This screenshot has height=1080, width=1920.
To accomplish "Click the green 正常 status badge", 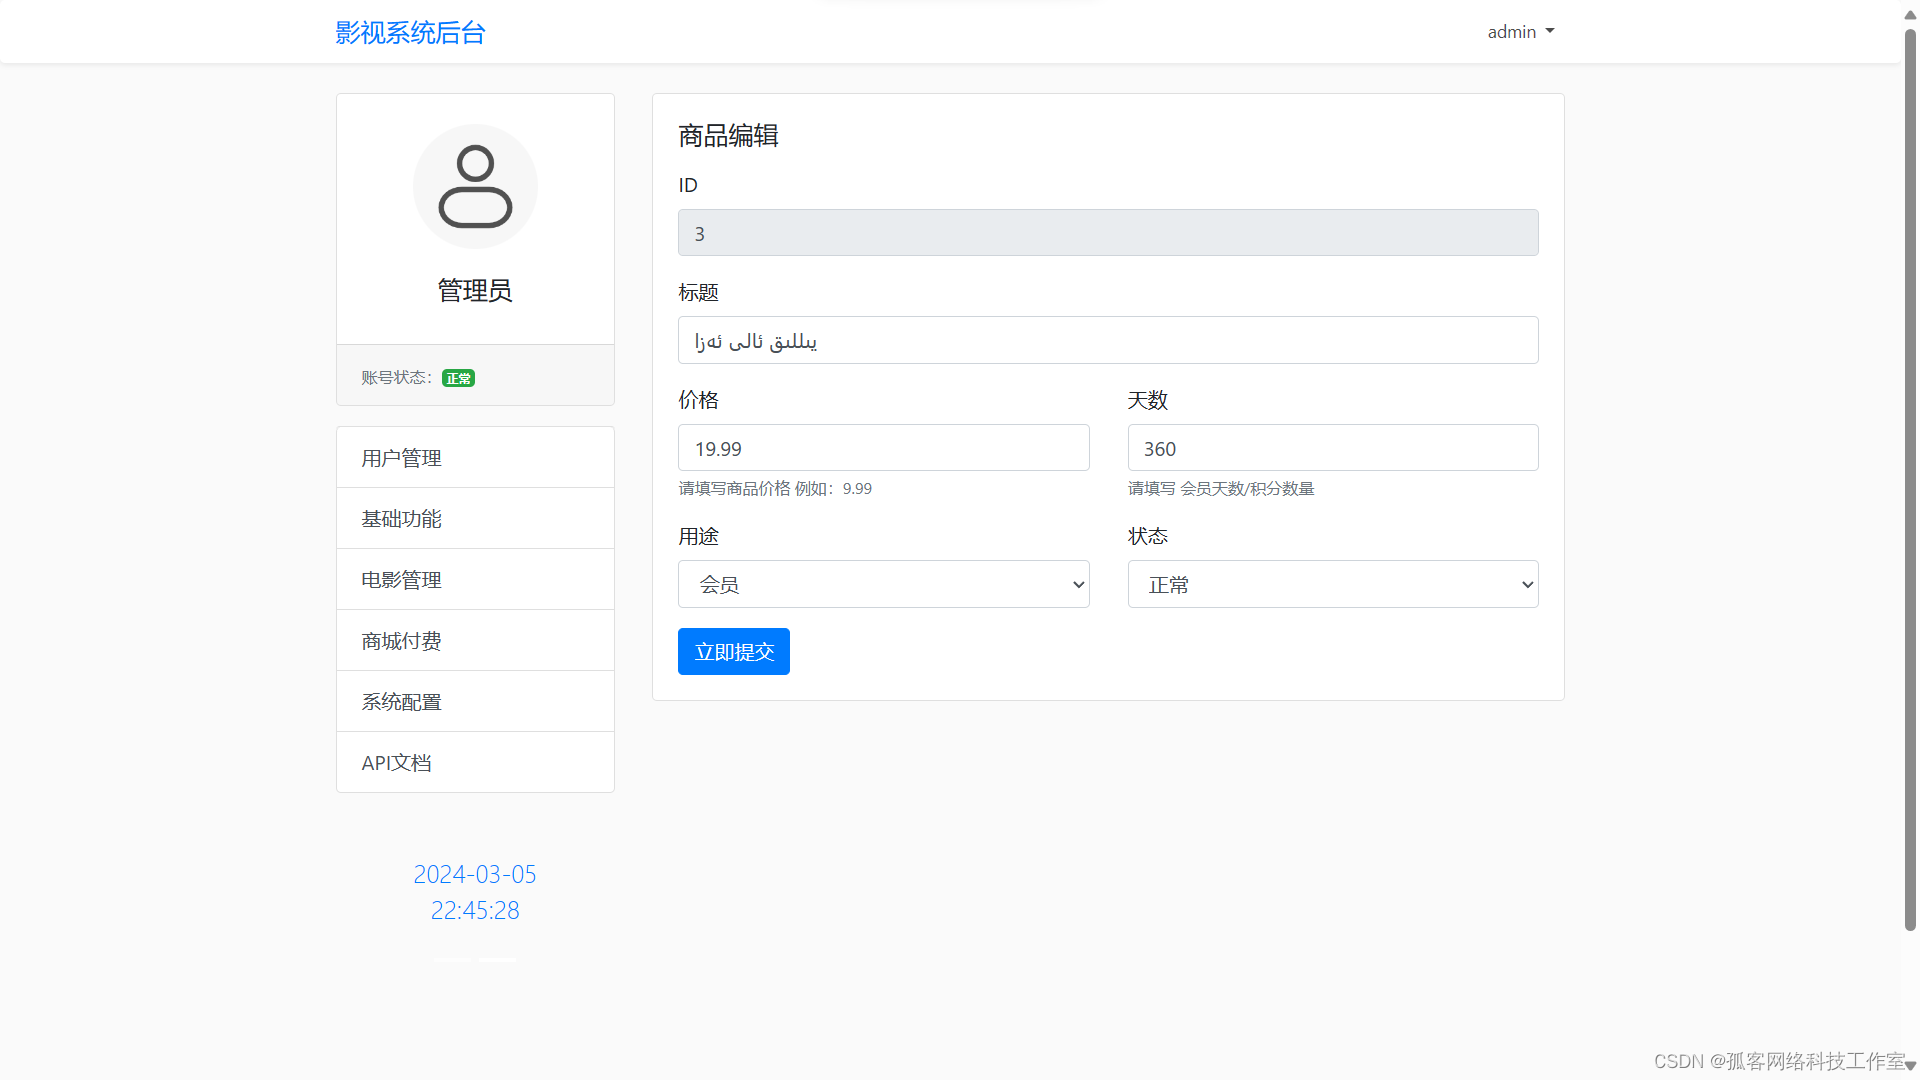I will [458, 378].
